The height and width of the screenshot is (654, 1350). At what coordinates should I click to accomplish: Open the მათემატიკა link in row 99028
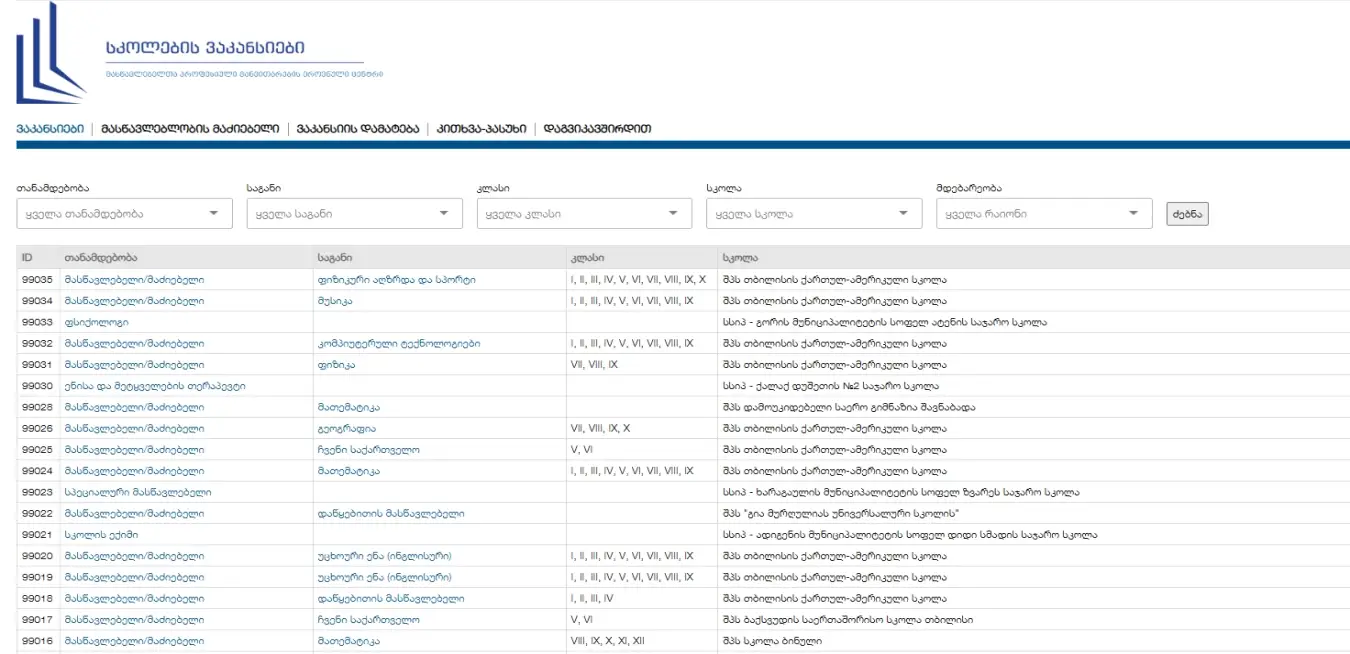(x=348, y=407)
